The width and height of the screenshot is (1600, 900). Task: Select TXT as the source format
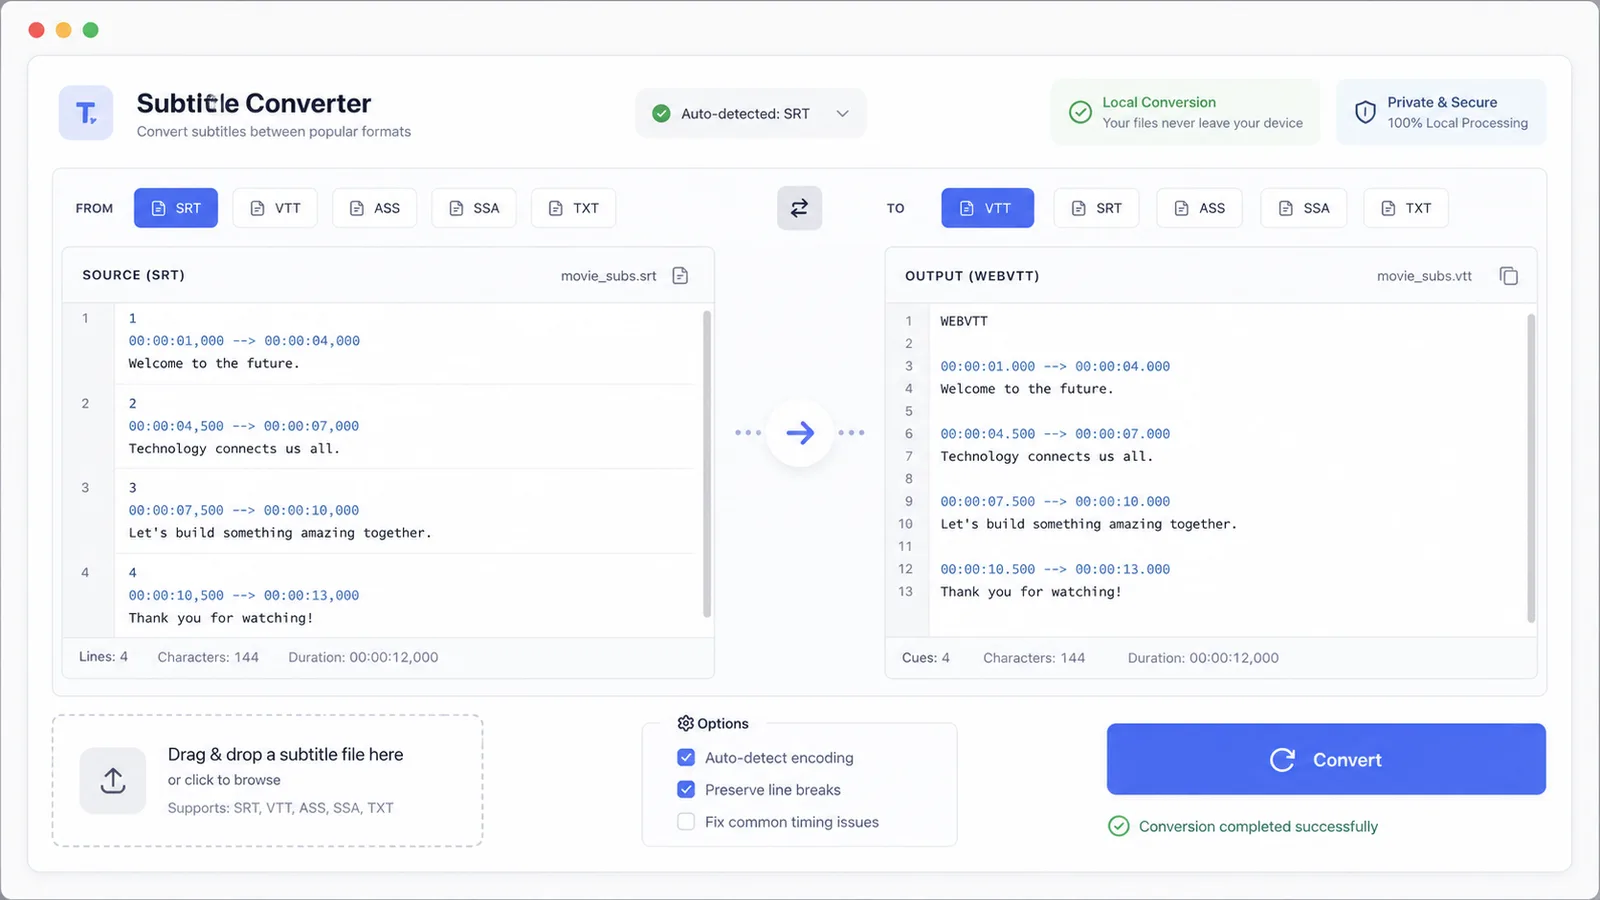[x=573, y=208]
